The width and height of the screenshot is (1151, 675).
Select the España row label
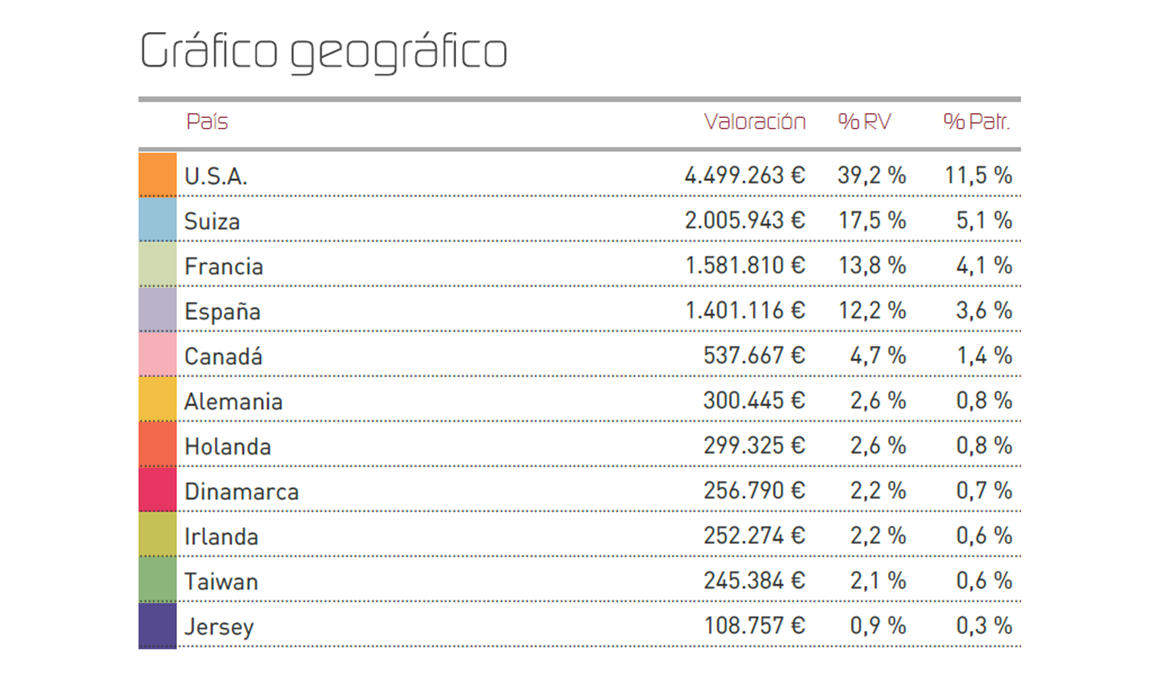click(222, 311)
